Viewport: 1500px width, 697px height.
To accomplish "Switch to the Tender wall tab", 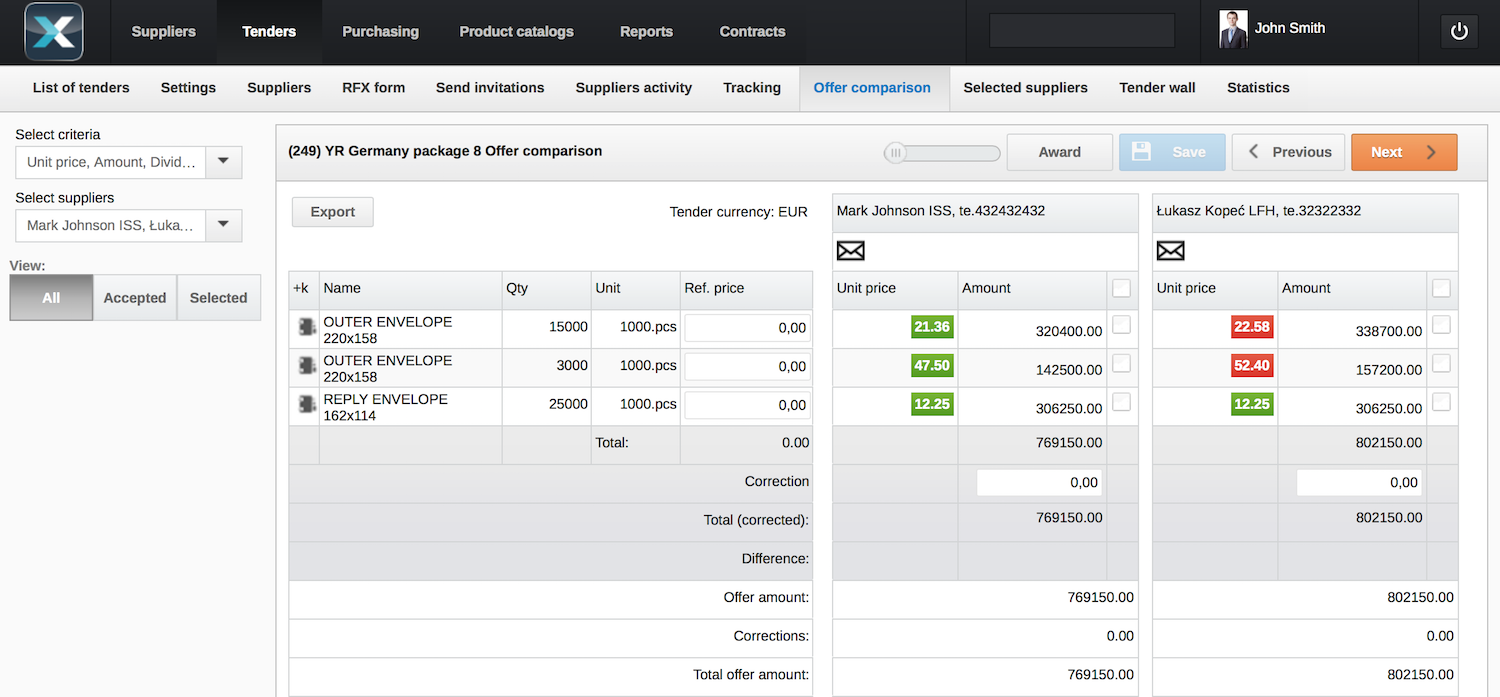I will [1157, 88].
